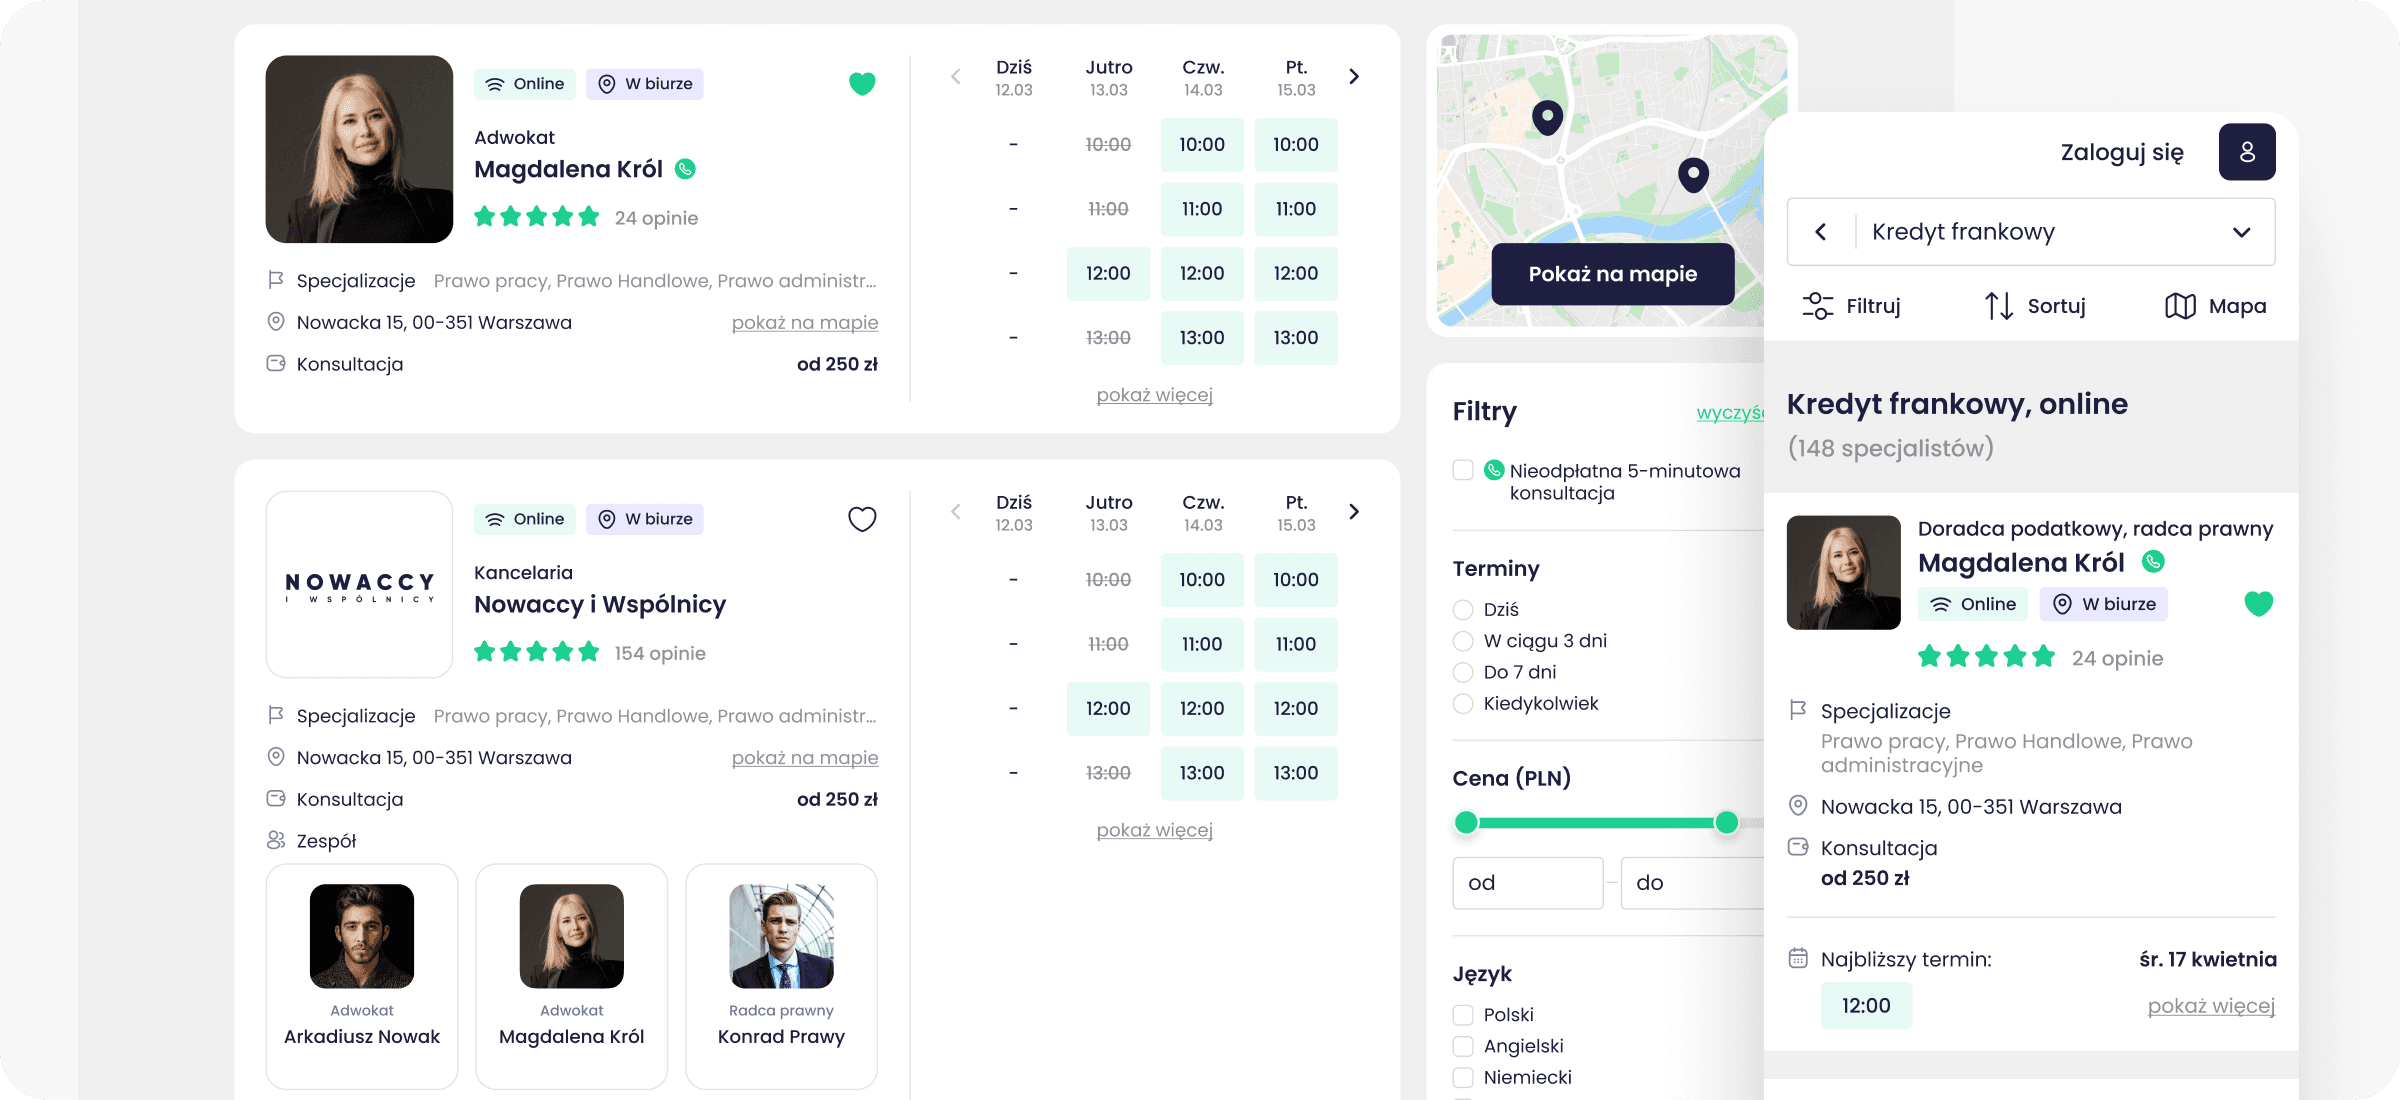Screen dimensions: 2400x1100
Task: Switch to Mapa view icon
Action: pyautogui.click(x=2180, y=306)
